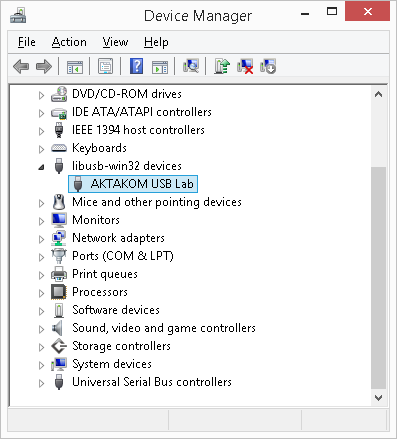Select the Processors category
Image resolution: width=397 pixels, height=439 pixels.
pos(100,292)
